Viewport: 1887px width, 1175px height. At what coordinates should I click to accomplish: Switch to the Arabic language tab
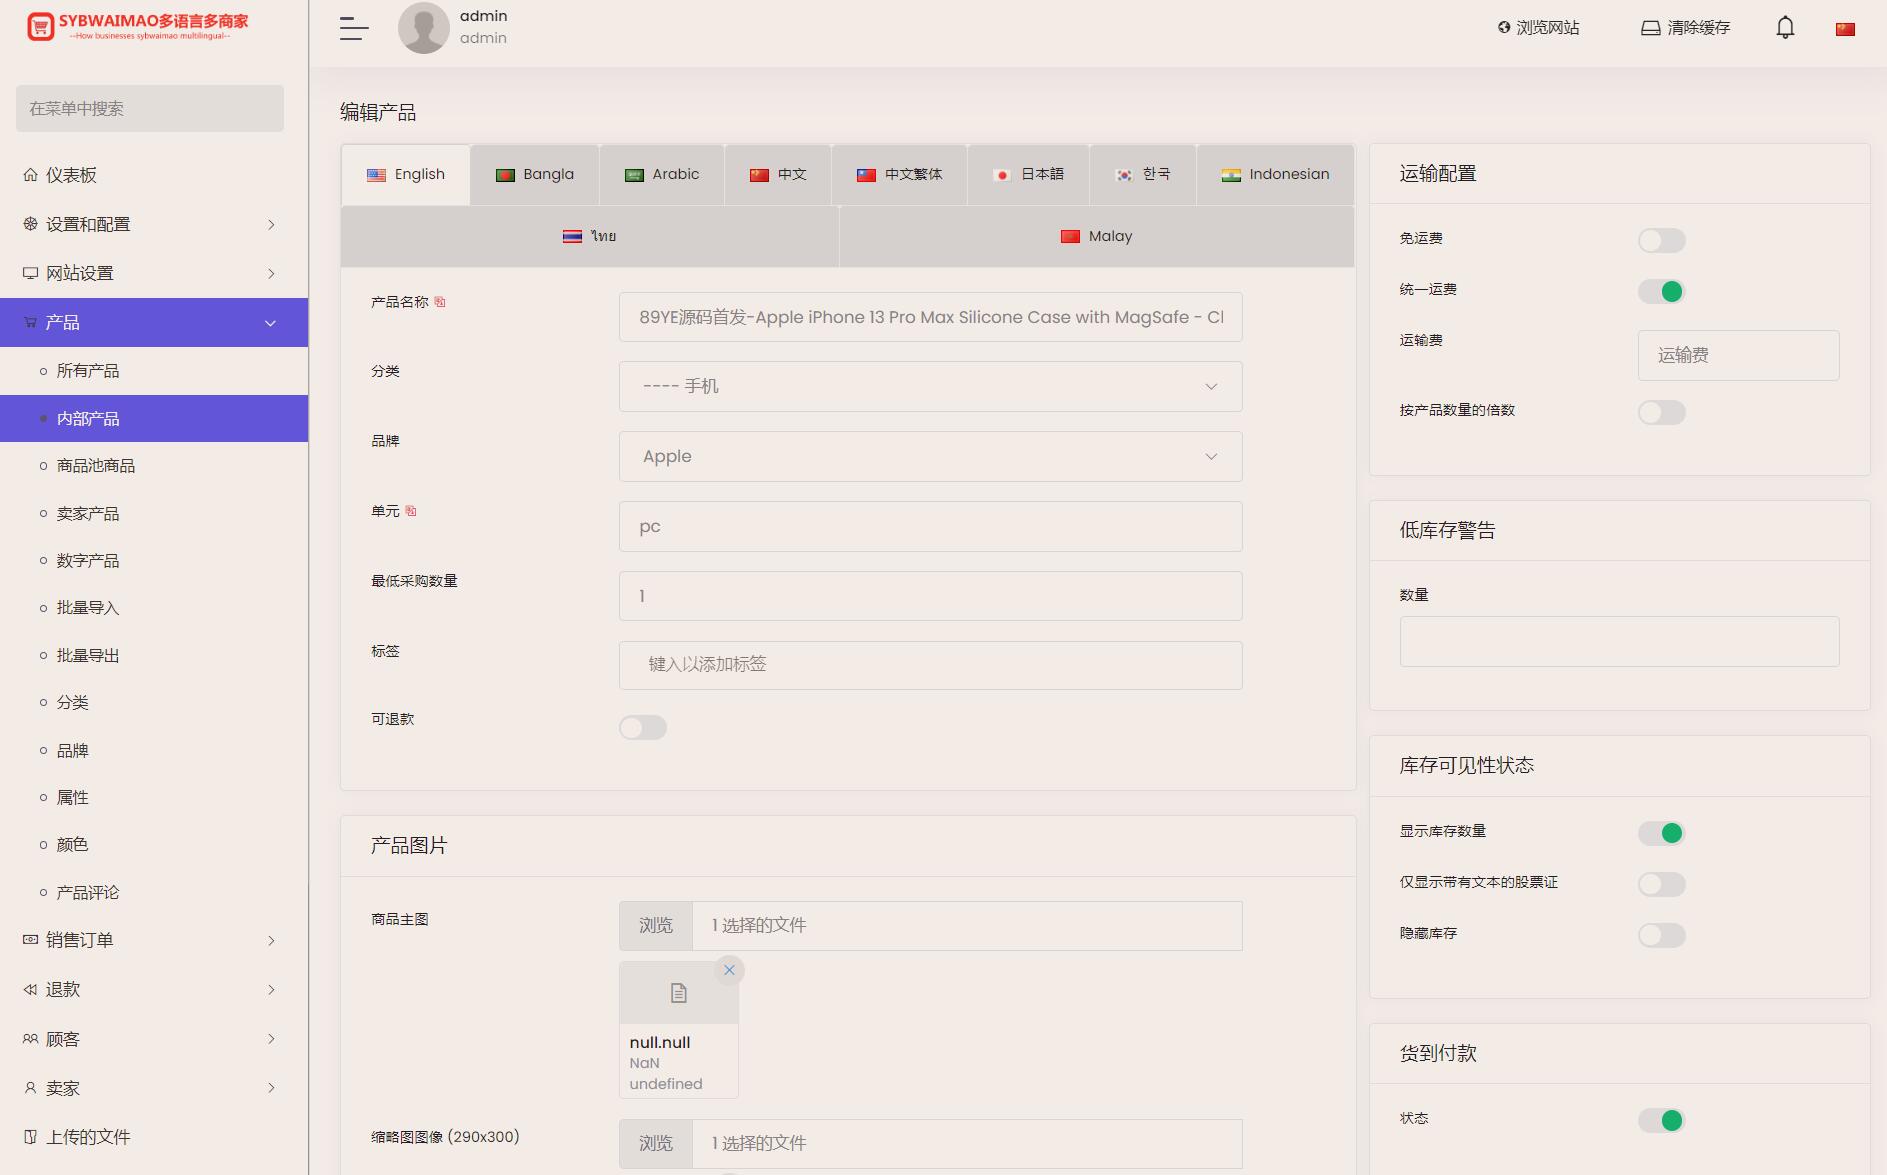(x=662, y=175)
